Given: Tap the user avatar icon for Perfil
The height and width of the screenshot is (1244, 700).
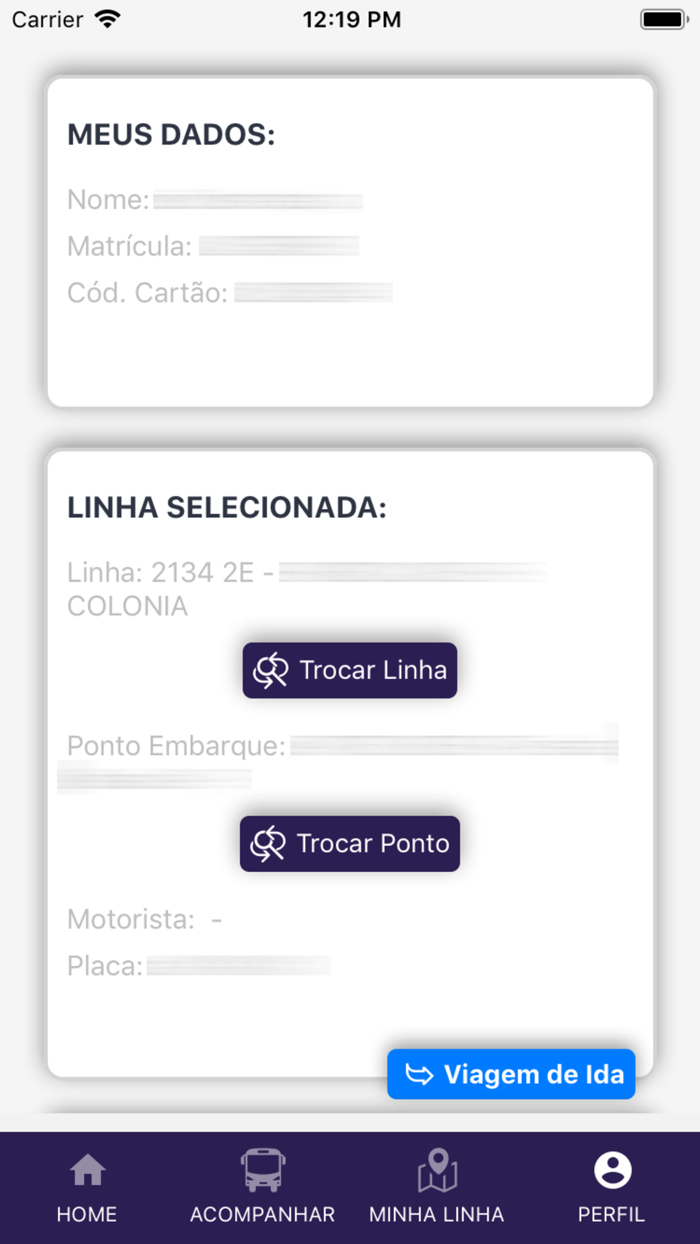Looking at the screenshot, I should click(612, 1169).
